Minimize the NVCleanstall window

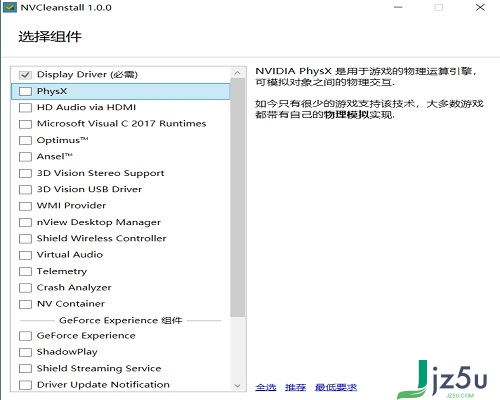click(x=398, y=7)
